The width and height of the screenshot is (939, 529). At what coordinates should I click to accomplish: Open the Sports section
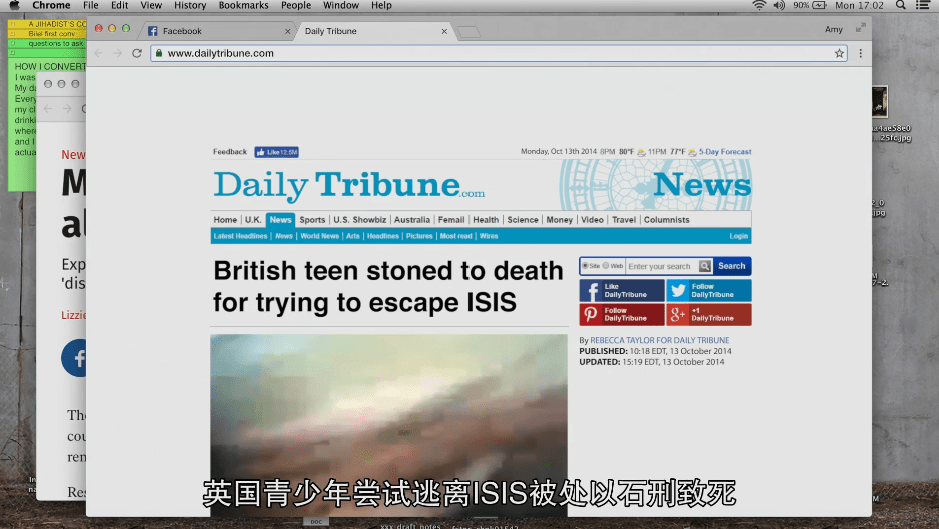pyautogui.click(x=312, y=220)
